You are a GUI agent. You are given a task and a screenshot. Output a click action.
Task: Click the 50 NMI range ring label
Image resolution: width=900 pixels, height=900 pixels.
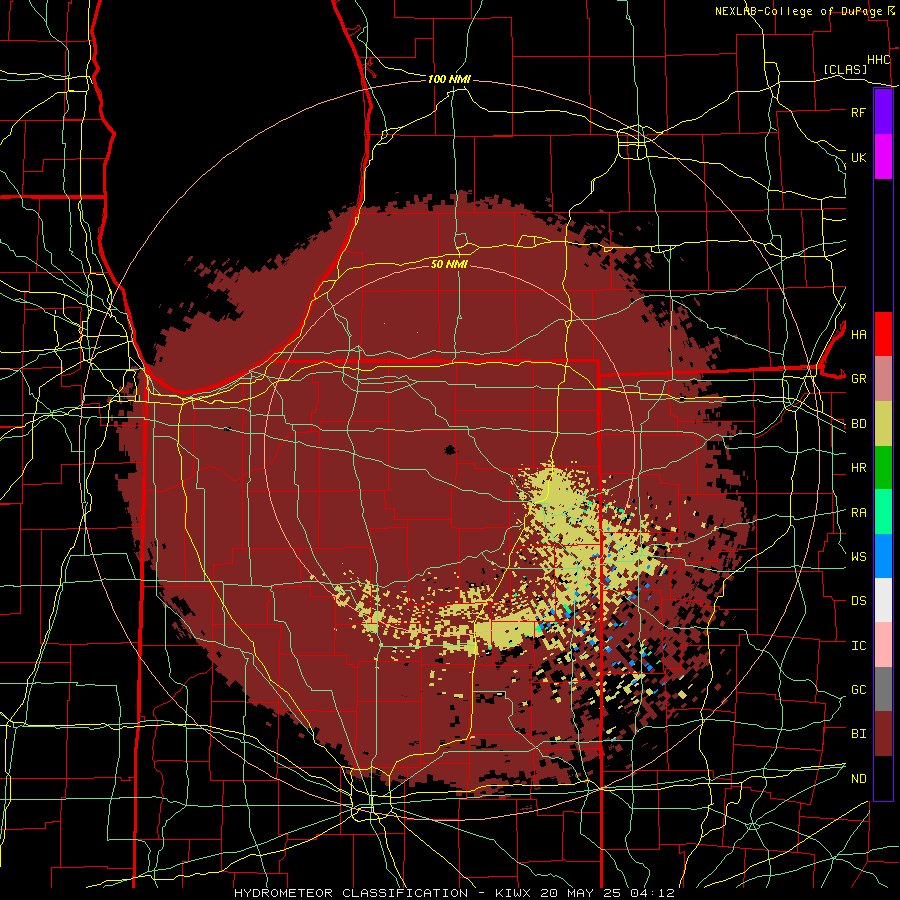[449, 264]
